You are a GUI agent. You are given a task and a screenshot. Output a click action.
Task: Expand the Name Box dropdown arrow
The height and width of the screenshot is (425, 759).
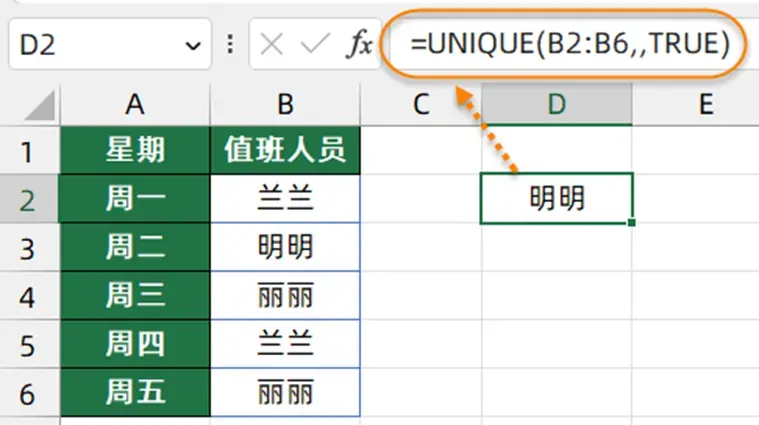click(193, 46)
